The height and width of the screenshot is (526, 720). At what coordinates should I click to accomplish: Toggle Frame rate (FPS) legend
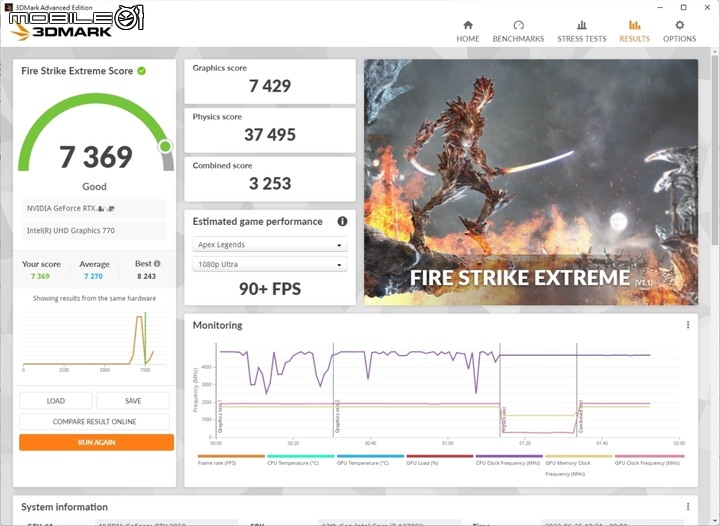click(231, 460)
